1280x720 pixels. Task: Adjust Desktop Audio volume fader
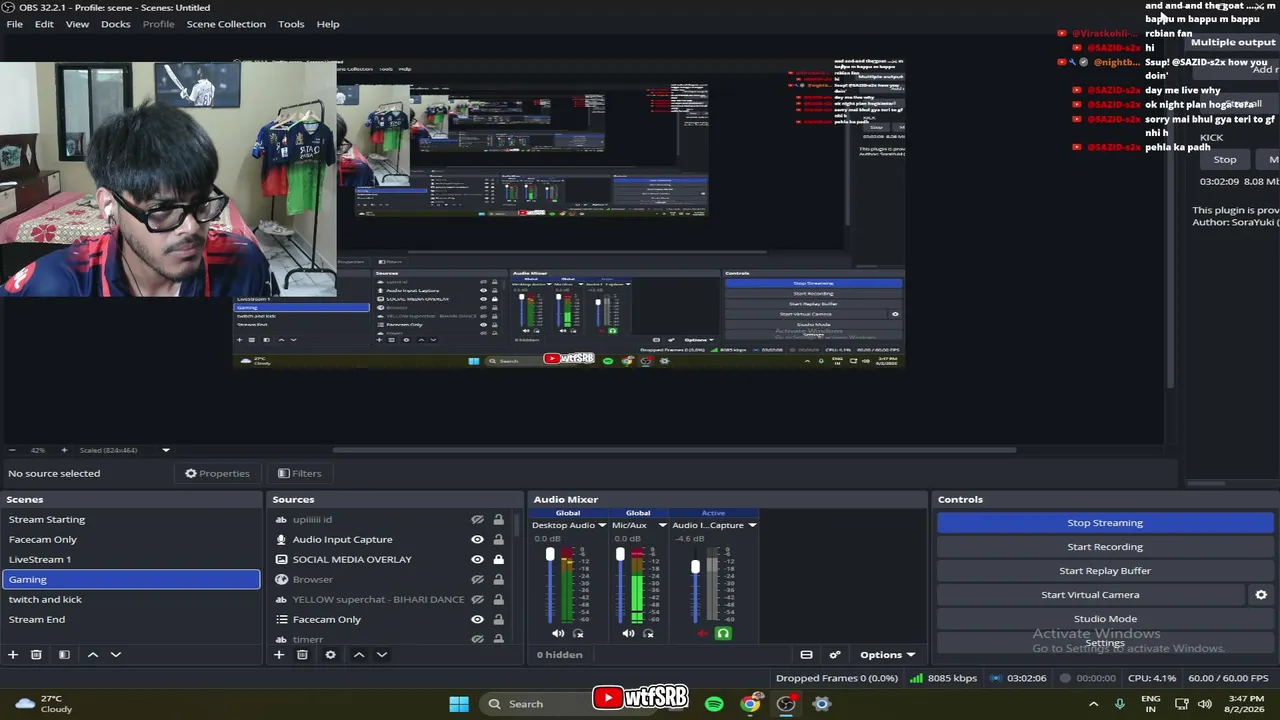[x=549, y=556]
